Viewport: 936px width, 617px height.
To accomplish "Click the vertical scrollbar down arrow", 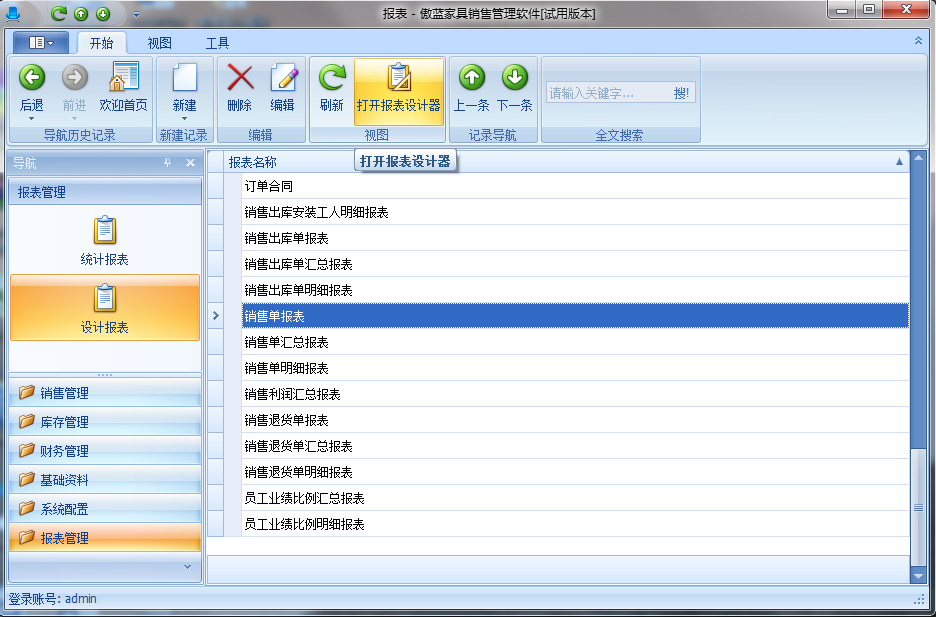I will (918, 575).
